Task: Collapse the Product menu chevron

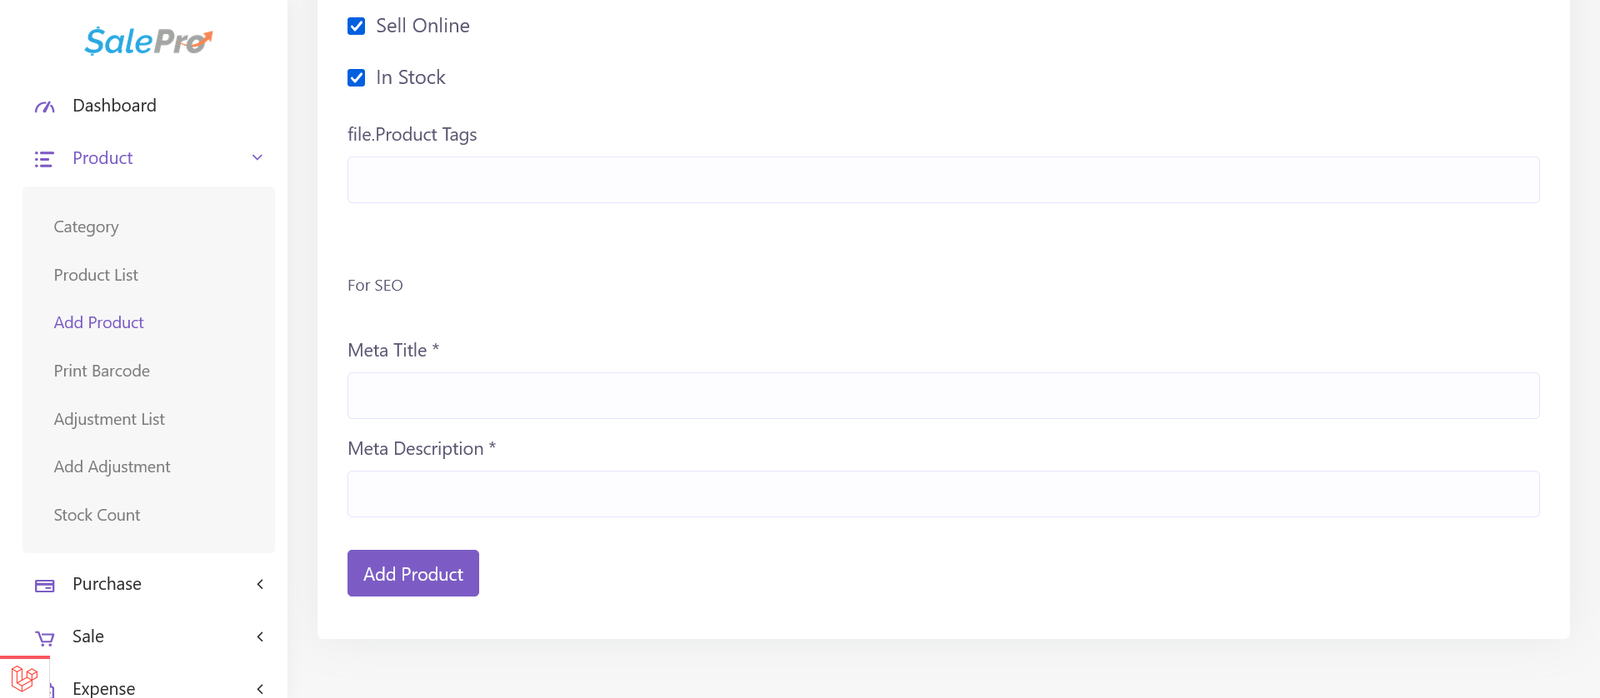Action: click(x=257, y=158)
